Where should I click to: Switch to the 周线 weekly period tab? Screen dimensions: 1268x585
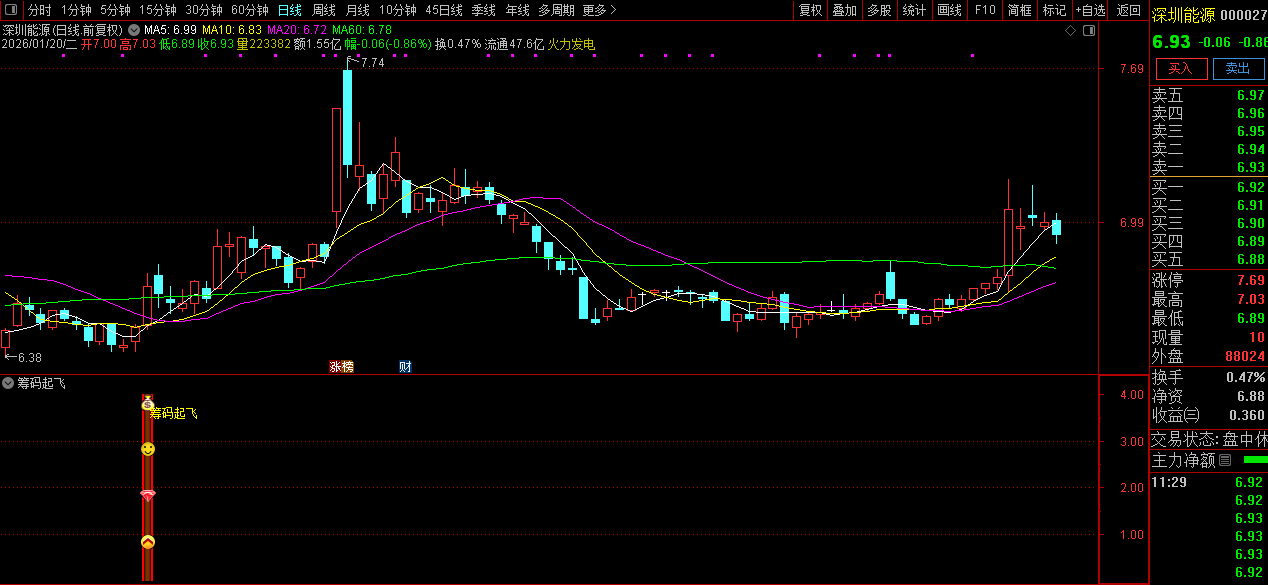coord(324,10)
